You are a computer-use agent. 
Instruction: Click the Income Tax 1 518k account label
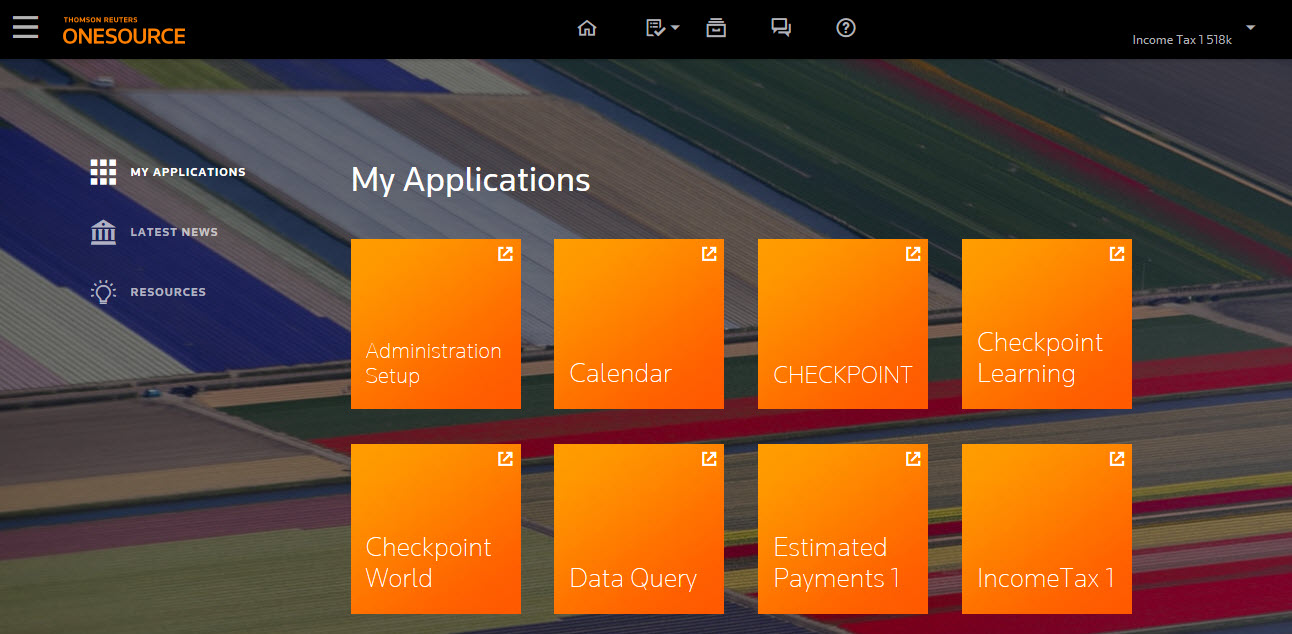pos(1181,40)
